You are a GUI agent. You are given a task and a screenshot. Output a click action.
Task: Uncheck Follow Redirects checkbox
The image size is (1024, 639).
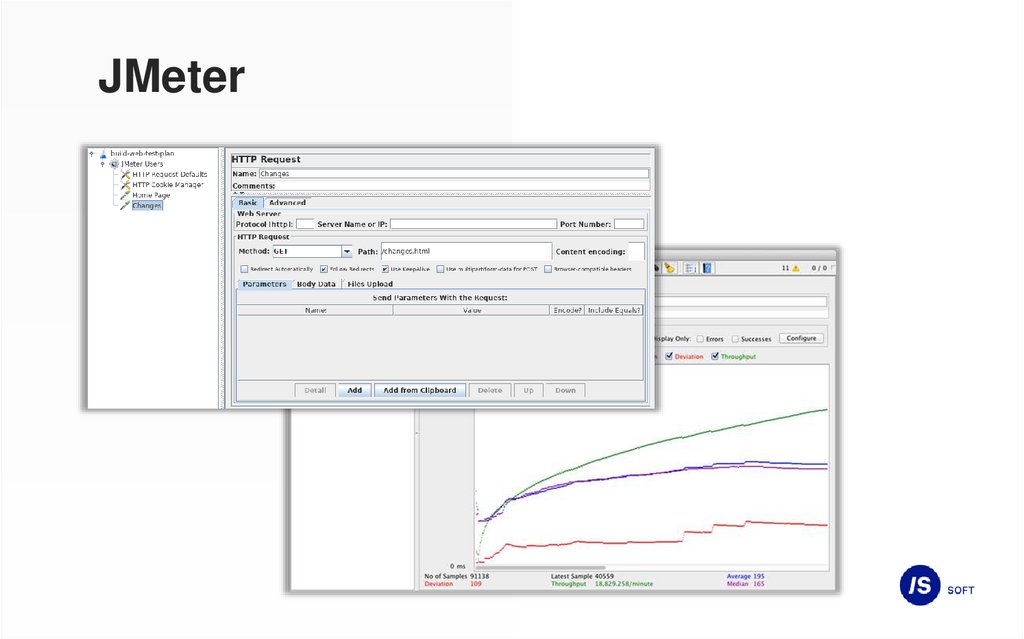(x=324, y=269)
